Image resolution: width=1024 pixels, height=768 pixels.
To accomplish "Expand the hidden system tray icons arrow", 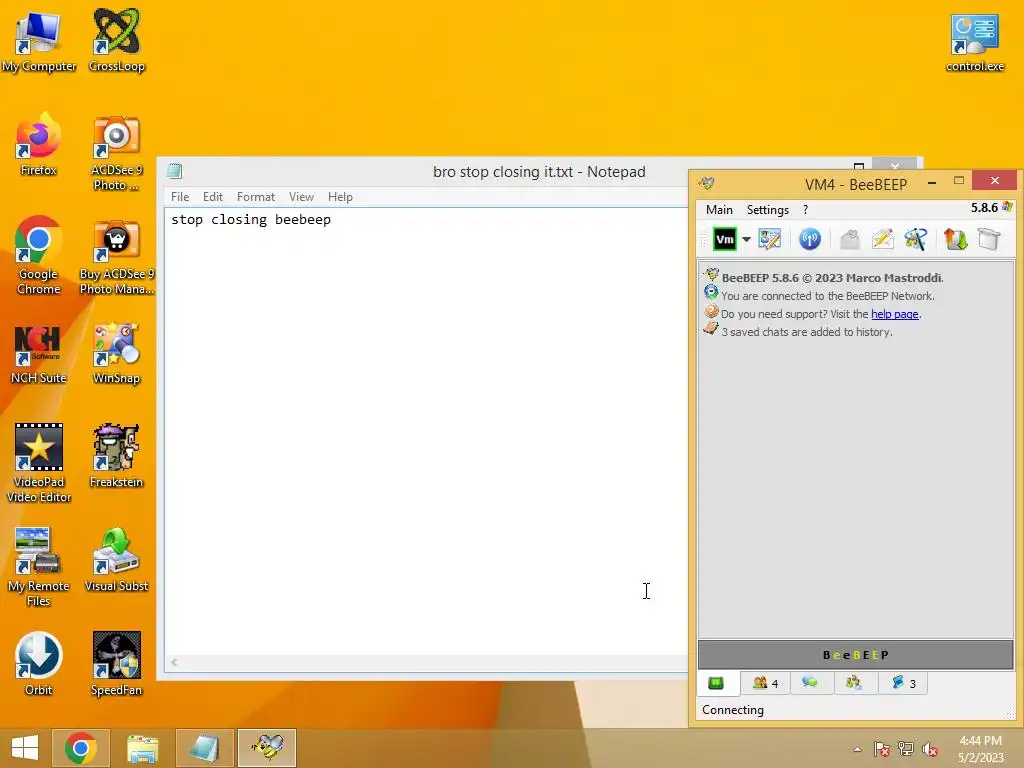I will tap(857, 749).
